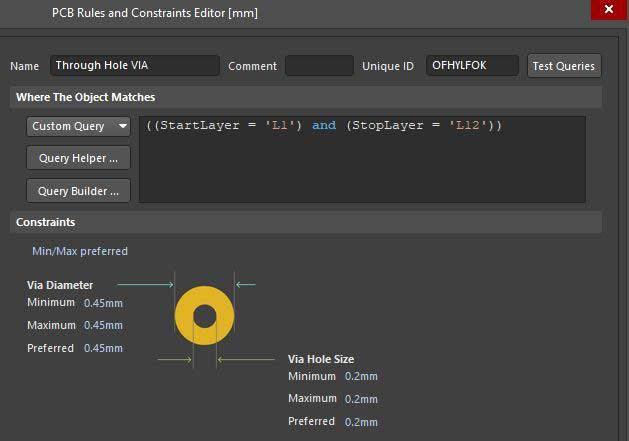Click the empty Comment field
Image resolution: width=629 pixels, height=441 pixels.
(318, 66)
